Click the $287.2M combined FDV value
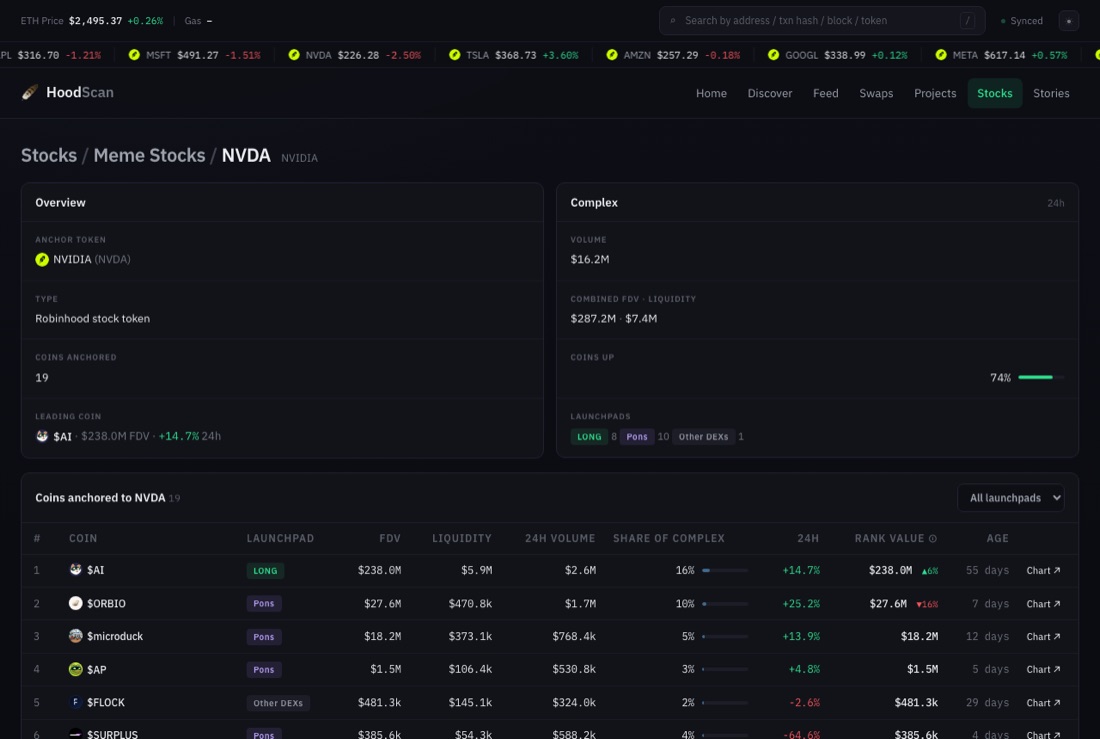1100x739 pixels. tap(593, 318)
